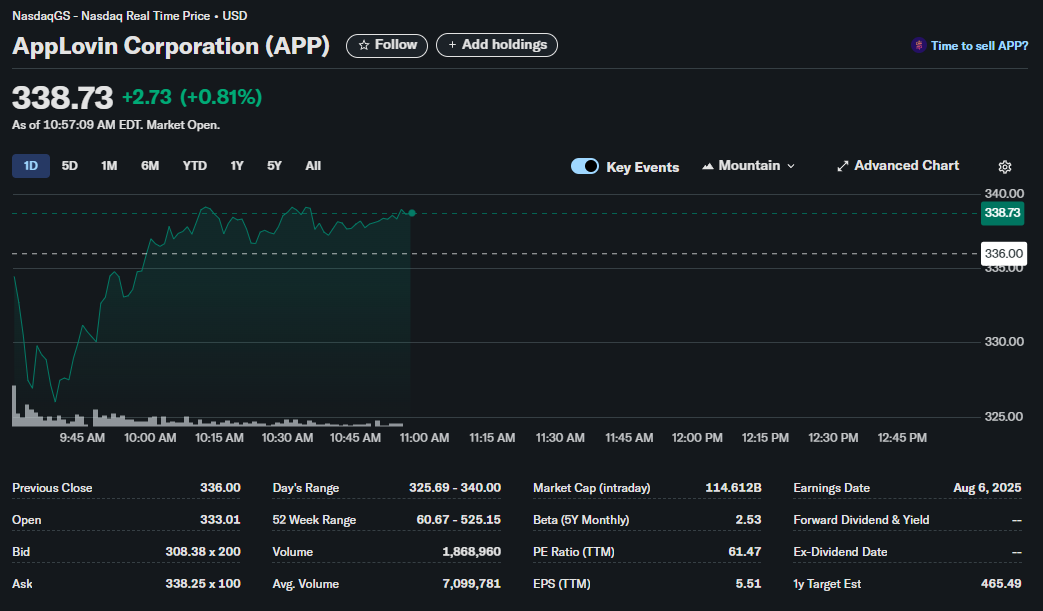Click the 336.00 previous close axis label
Image resolution: width=1043 pixels, height=611 pixels.
point(1004,253)
